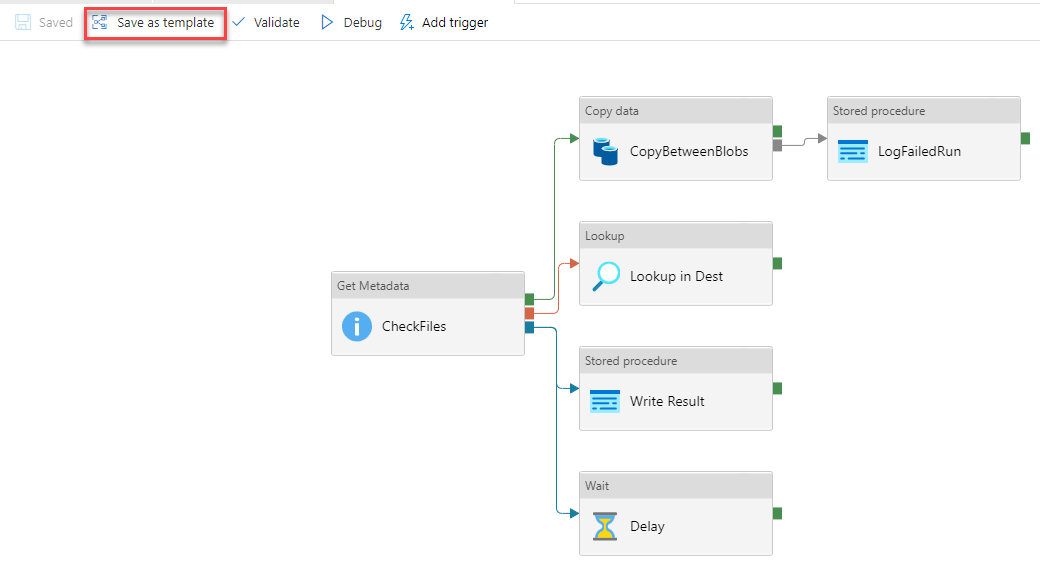The width and height of the screenshot is (1040, 573).
Task: Click the Lookup magnifier icon
Action: click(x=605, y=276)
